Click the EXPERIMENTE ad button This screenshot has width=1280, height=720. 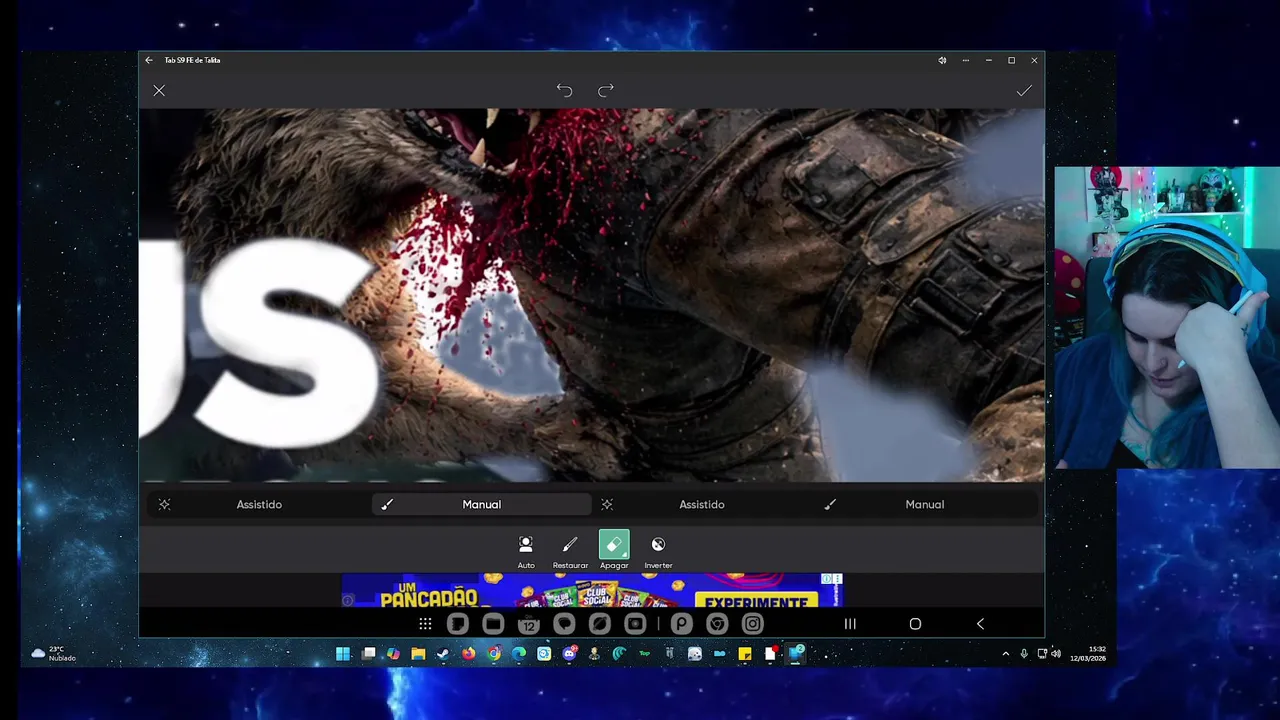[756, 601]
